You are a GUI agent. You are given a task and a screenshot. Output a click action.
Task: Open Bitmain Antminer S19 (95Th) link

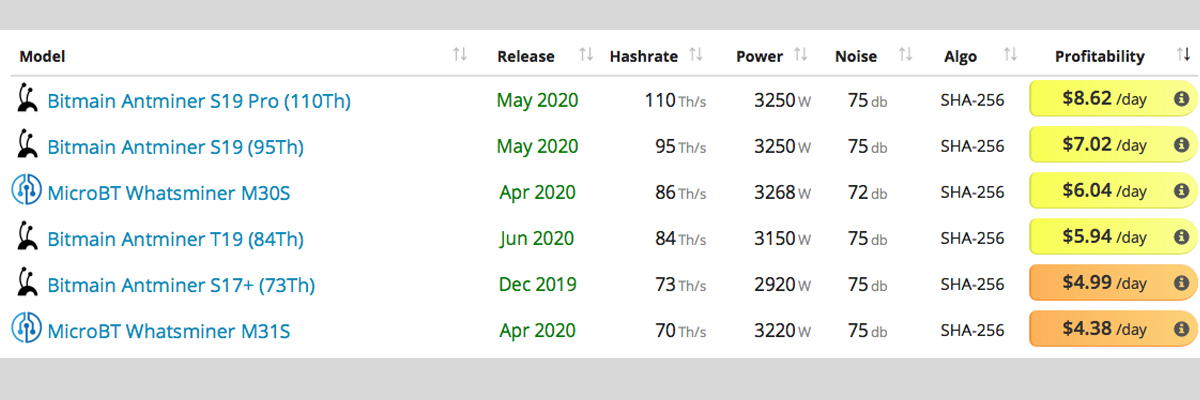click(x=175, y=147)
